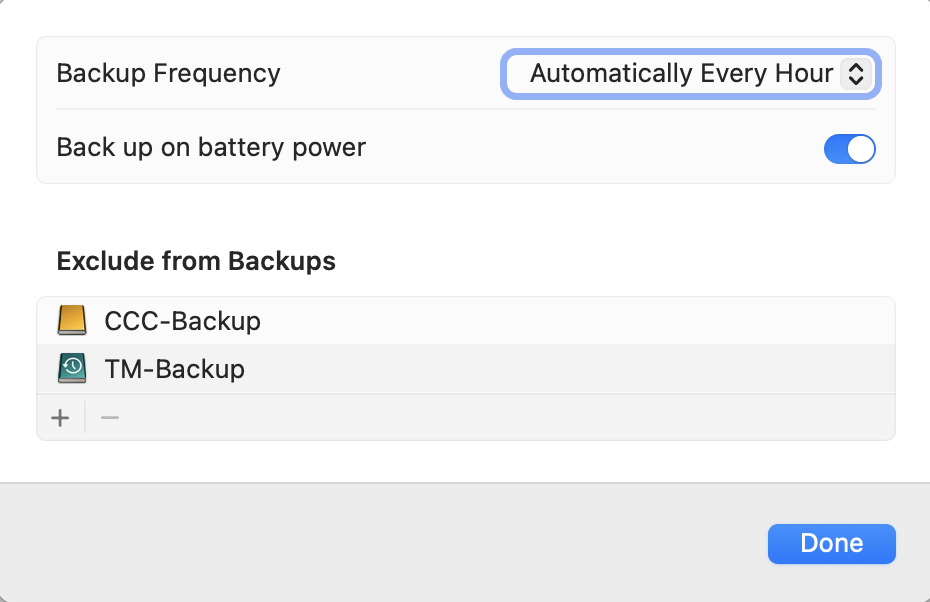
Task: Add an exclusion using the plus icon
Action: tap(61, 418)
